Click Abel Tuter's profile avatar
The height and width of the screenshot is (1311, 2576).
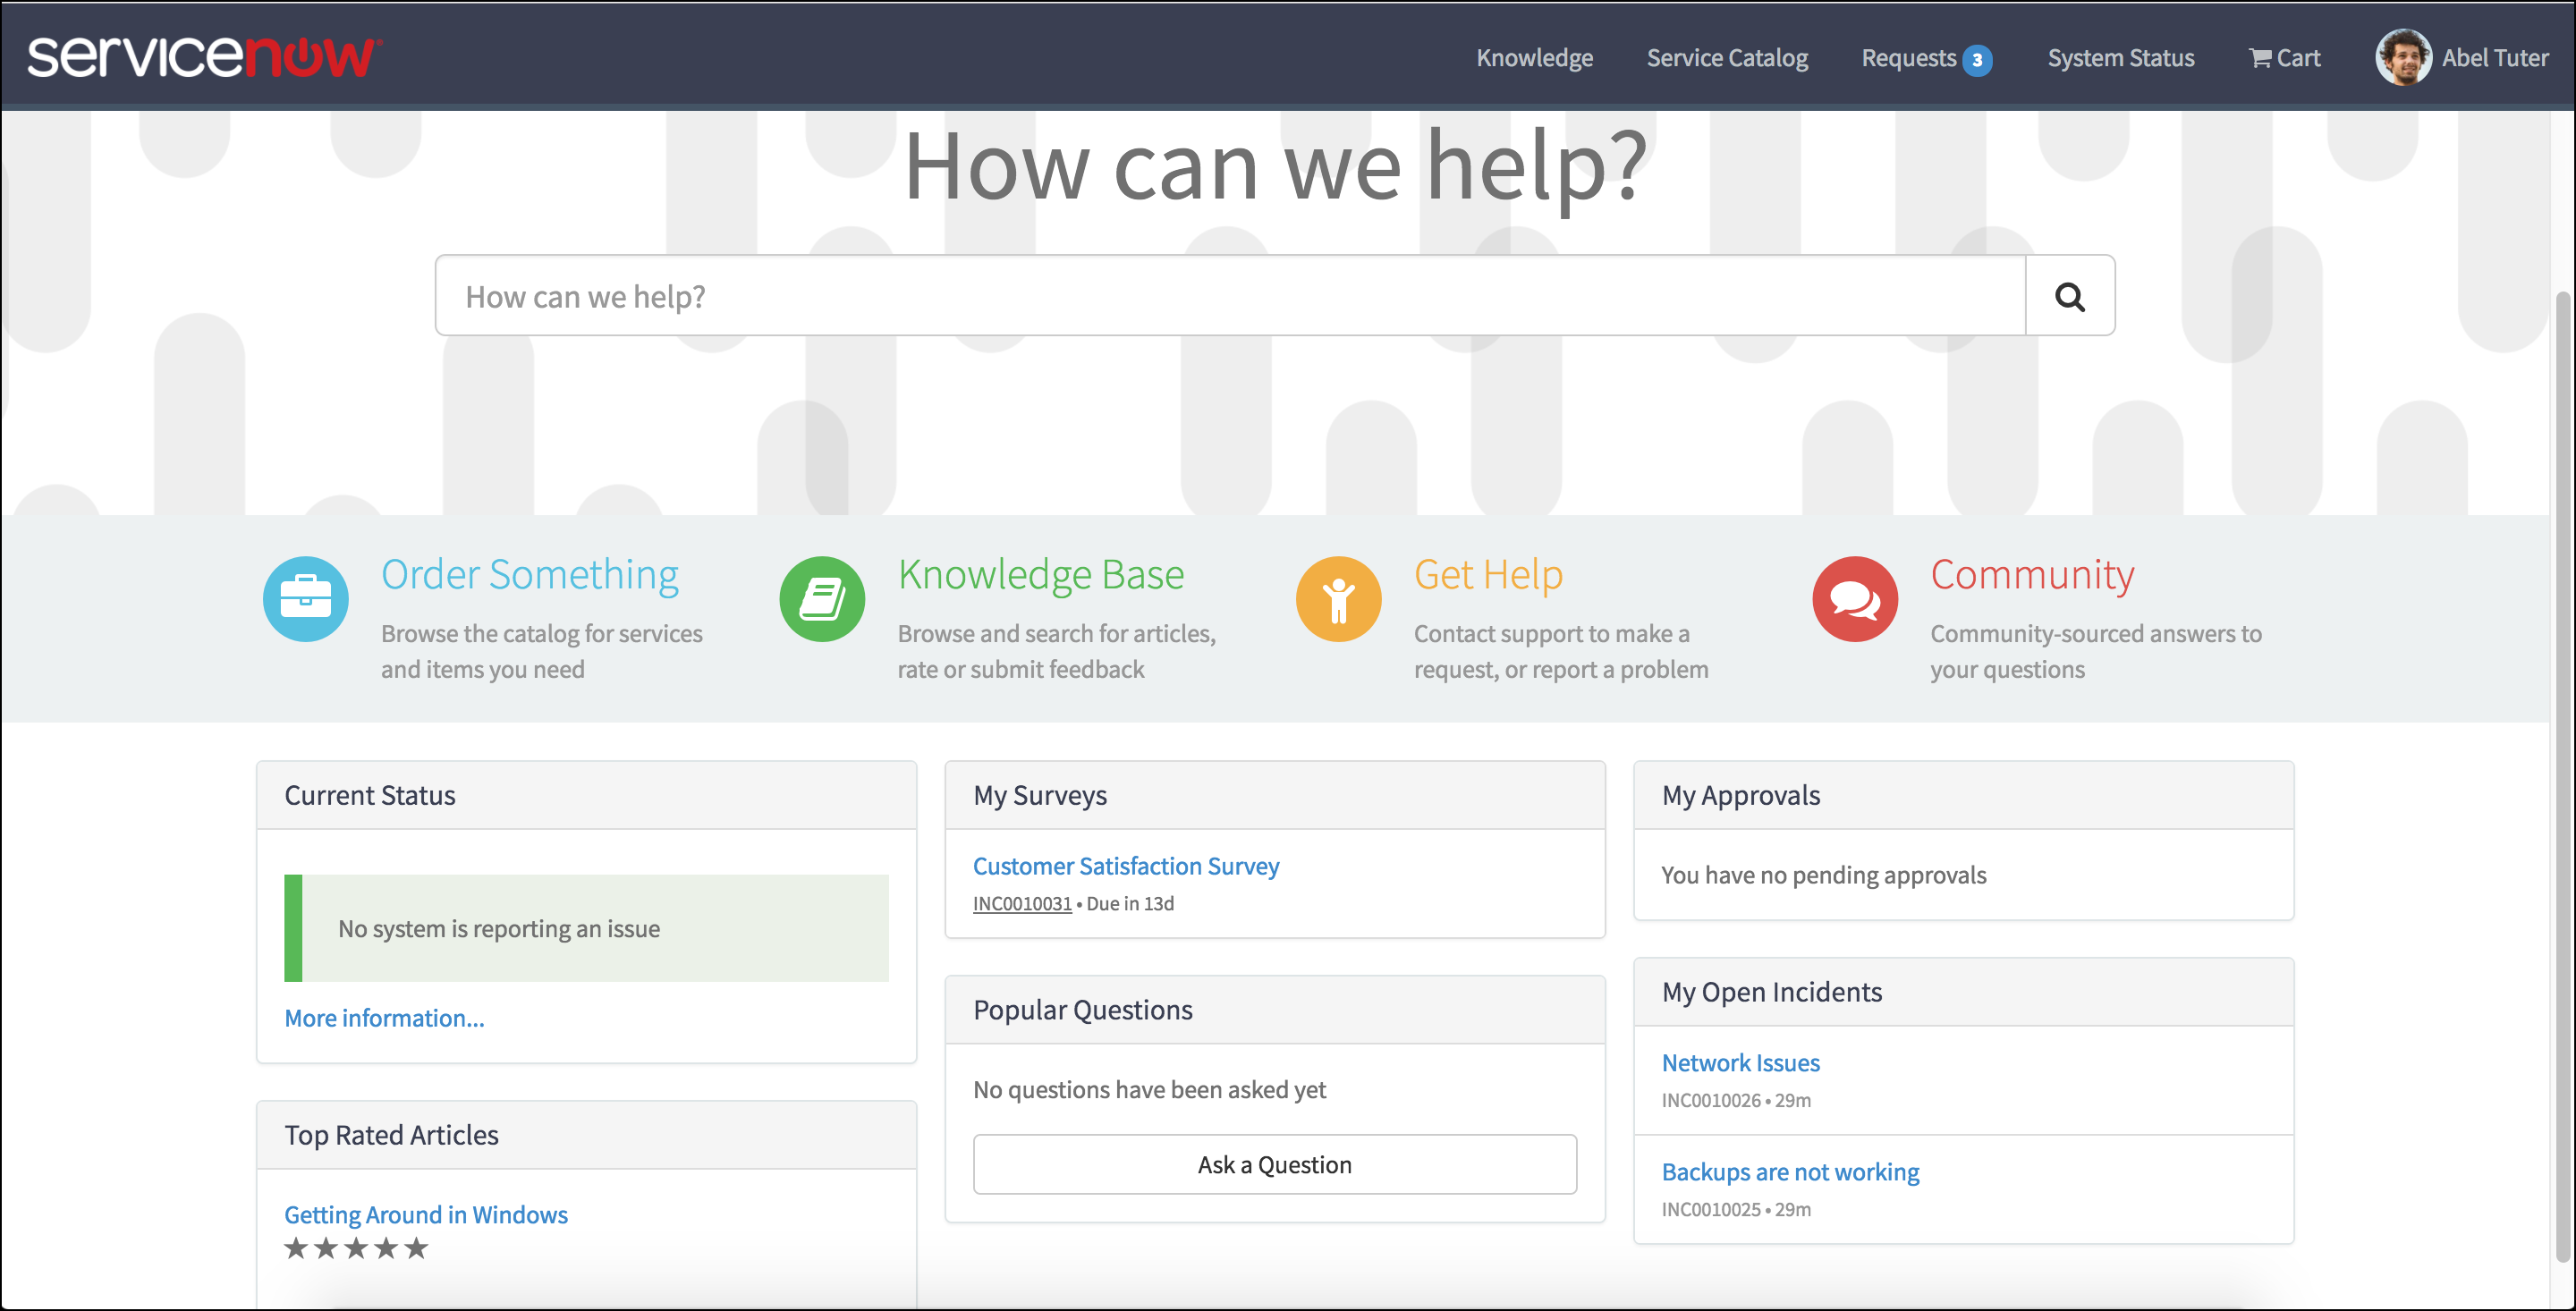tap(2403, 57)
